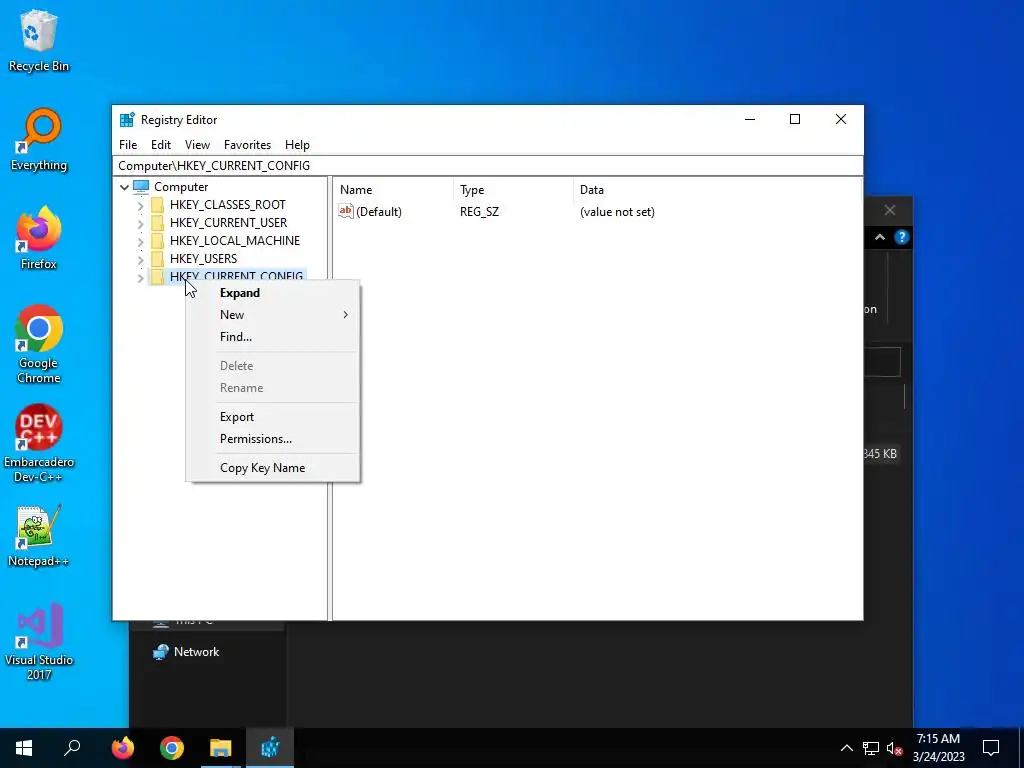1024x768 pixels.
Task: Click the (Default) string value icon
Action: point(345,211)
